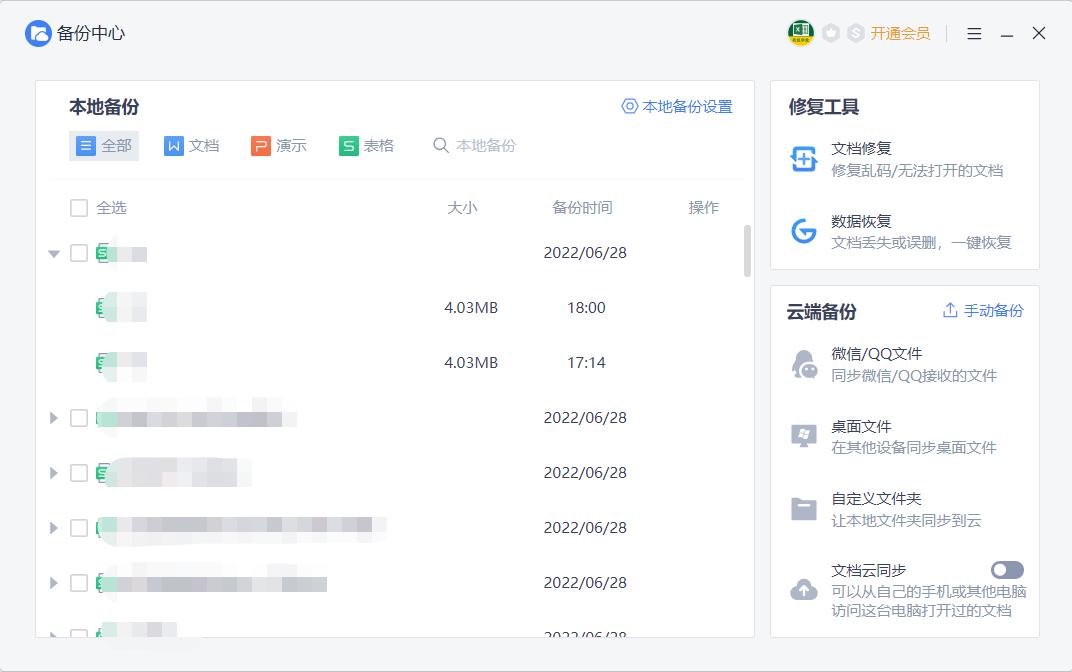This screenshot has width=1072, height=672.
Task: Click the 文档云同步 cloud icon
Action: tap(802, 588)
